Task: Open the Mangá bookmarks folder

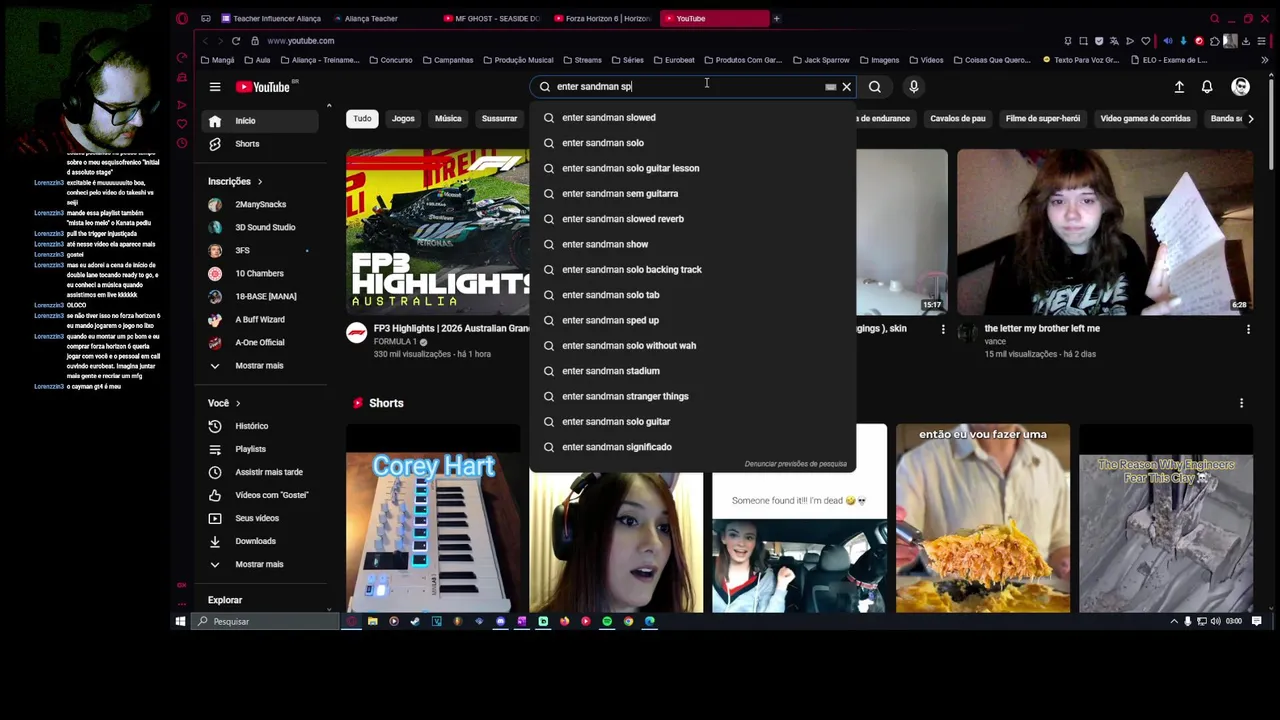Action: pyautogui.click(x=217, y=60)
